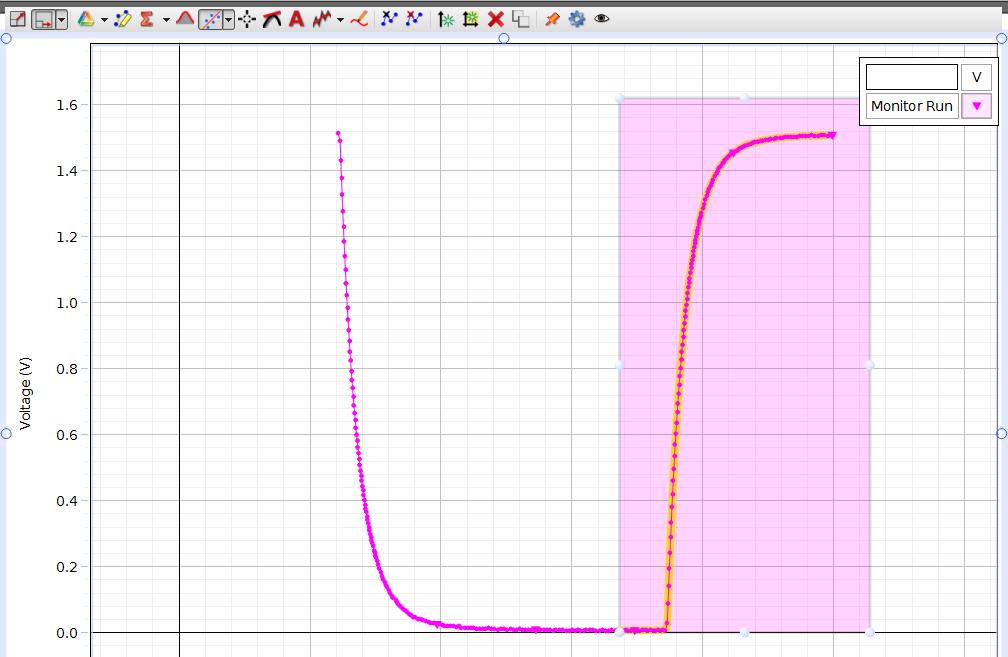Screen dimensions: 1008x657
Task: Click the graph frame left-middle resize handle
Action: 6,434
